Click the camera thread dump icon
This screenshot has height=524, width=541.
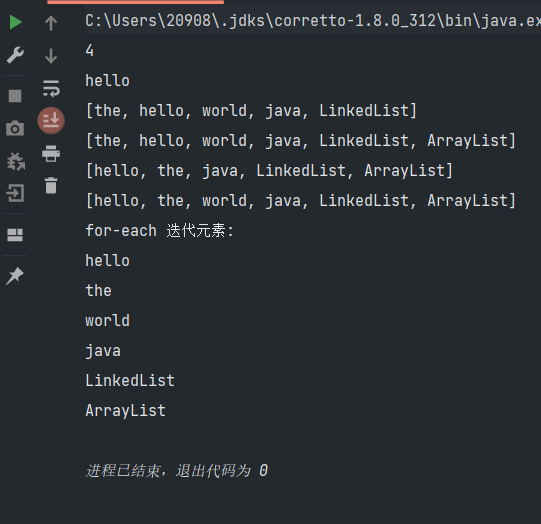click(15, 128)
